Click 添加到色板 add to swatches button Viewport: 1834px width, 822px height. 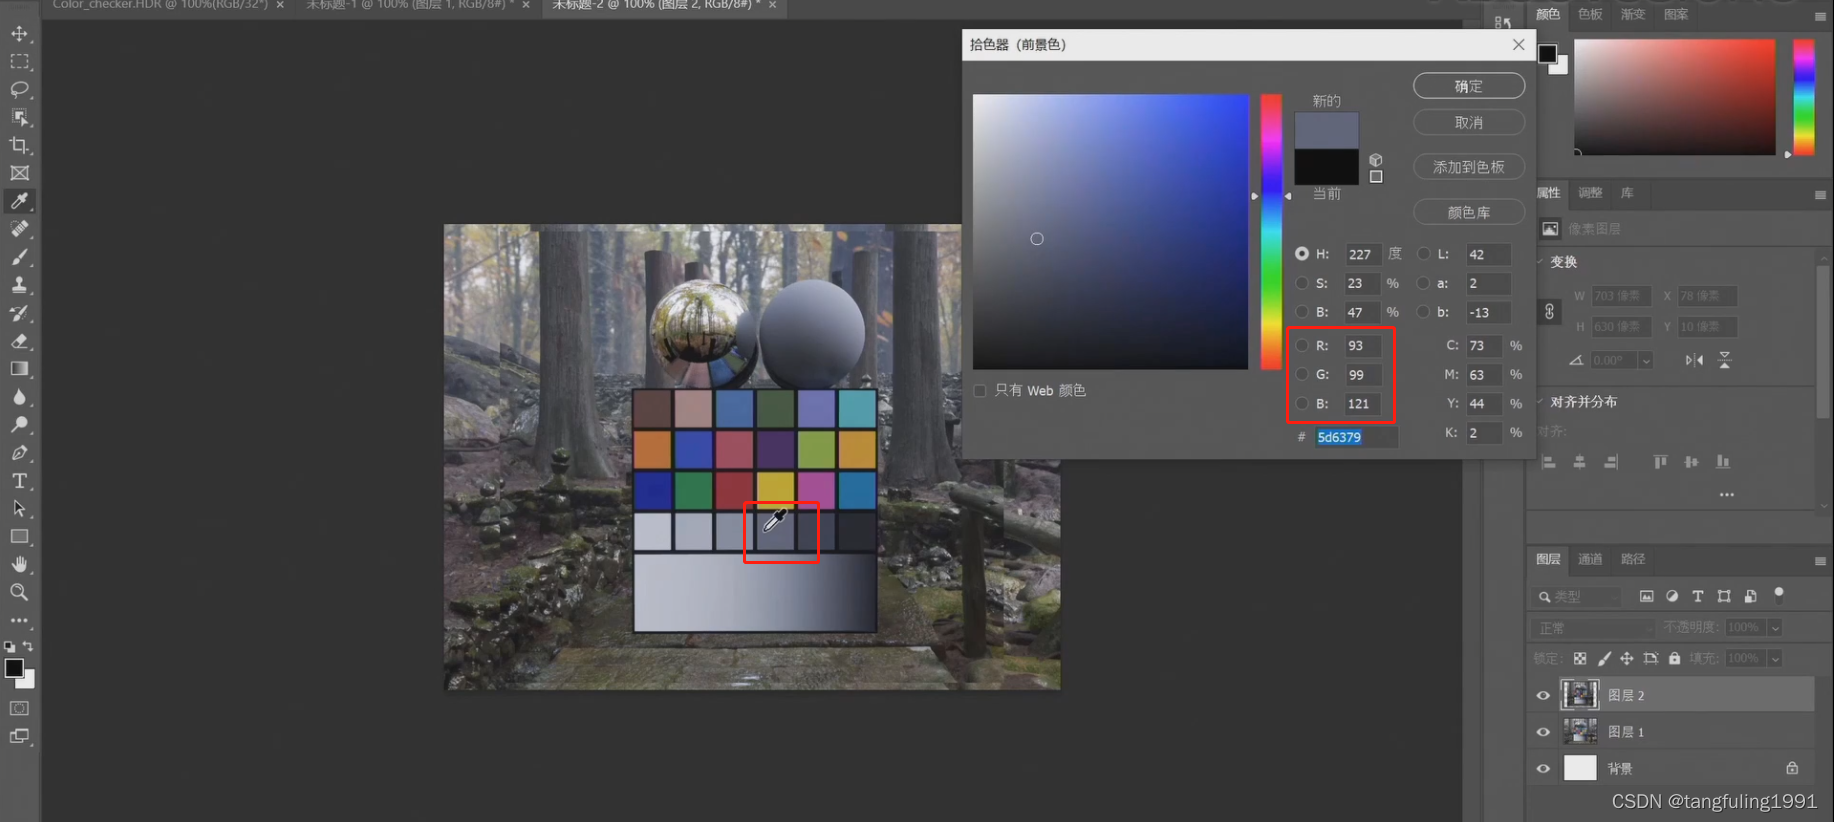click(x=1469, y=167)
